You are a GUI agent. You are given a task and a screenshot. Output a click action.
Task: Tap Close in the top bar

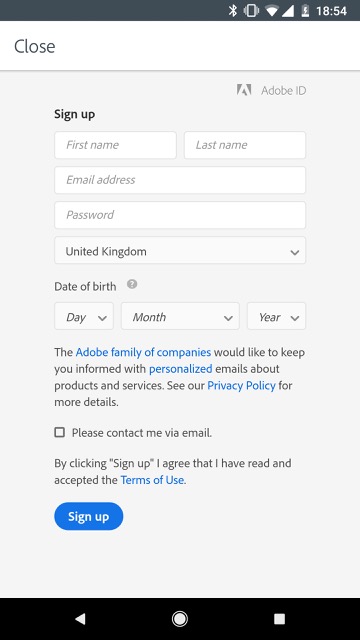coord(35,46)
